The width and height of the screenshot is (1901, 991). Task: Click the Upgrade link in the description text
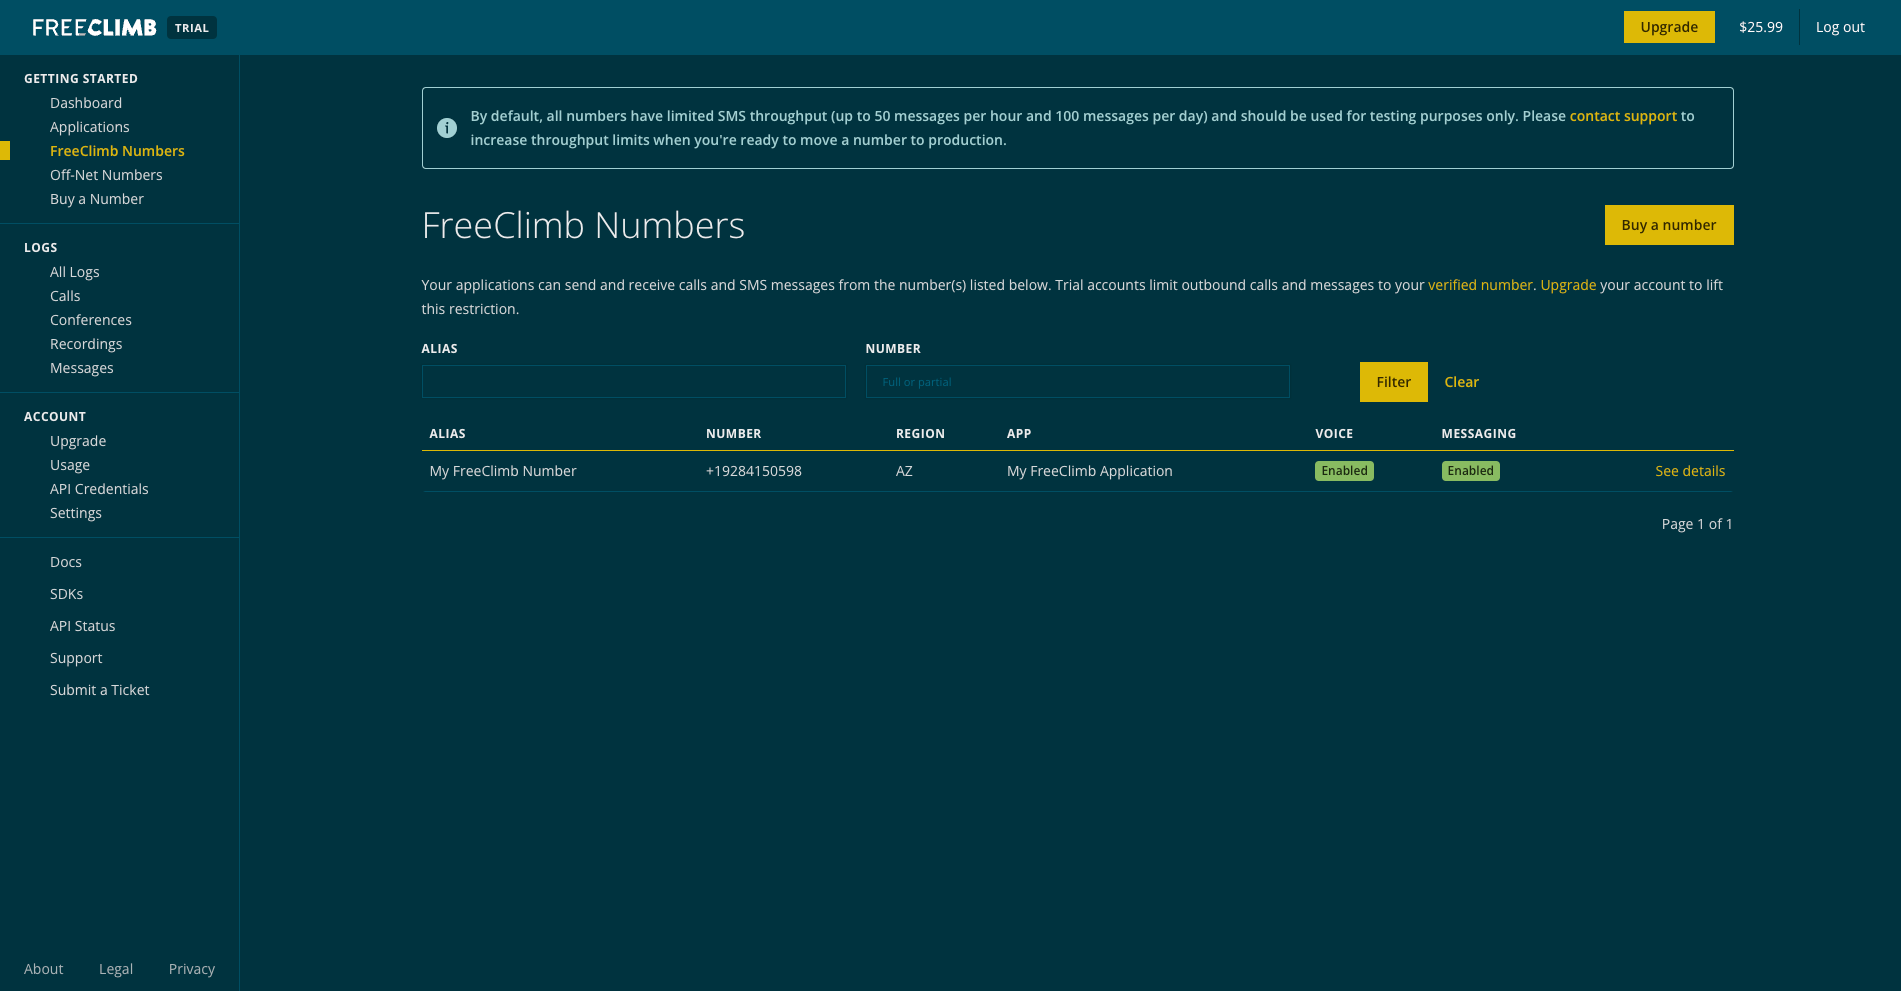tap(1568, 285)
